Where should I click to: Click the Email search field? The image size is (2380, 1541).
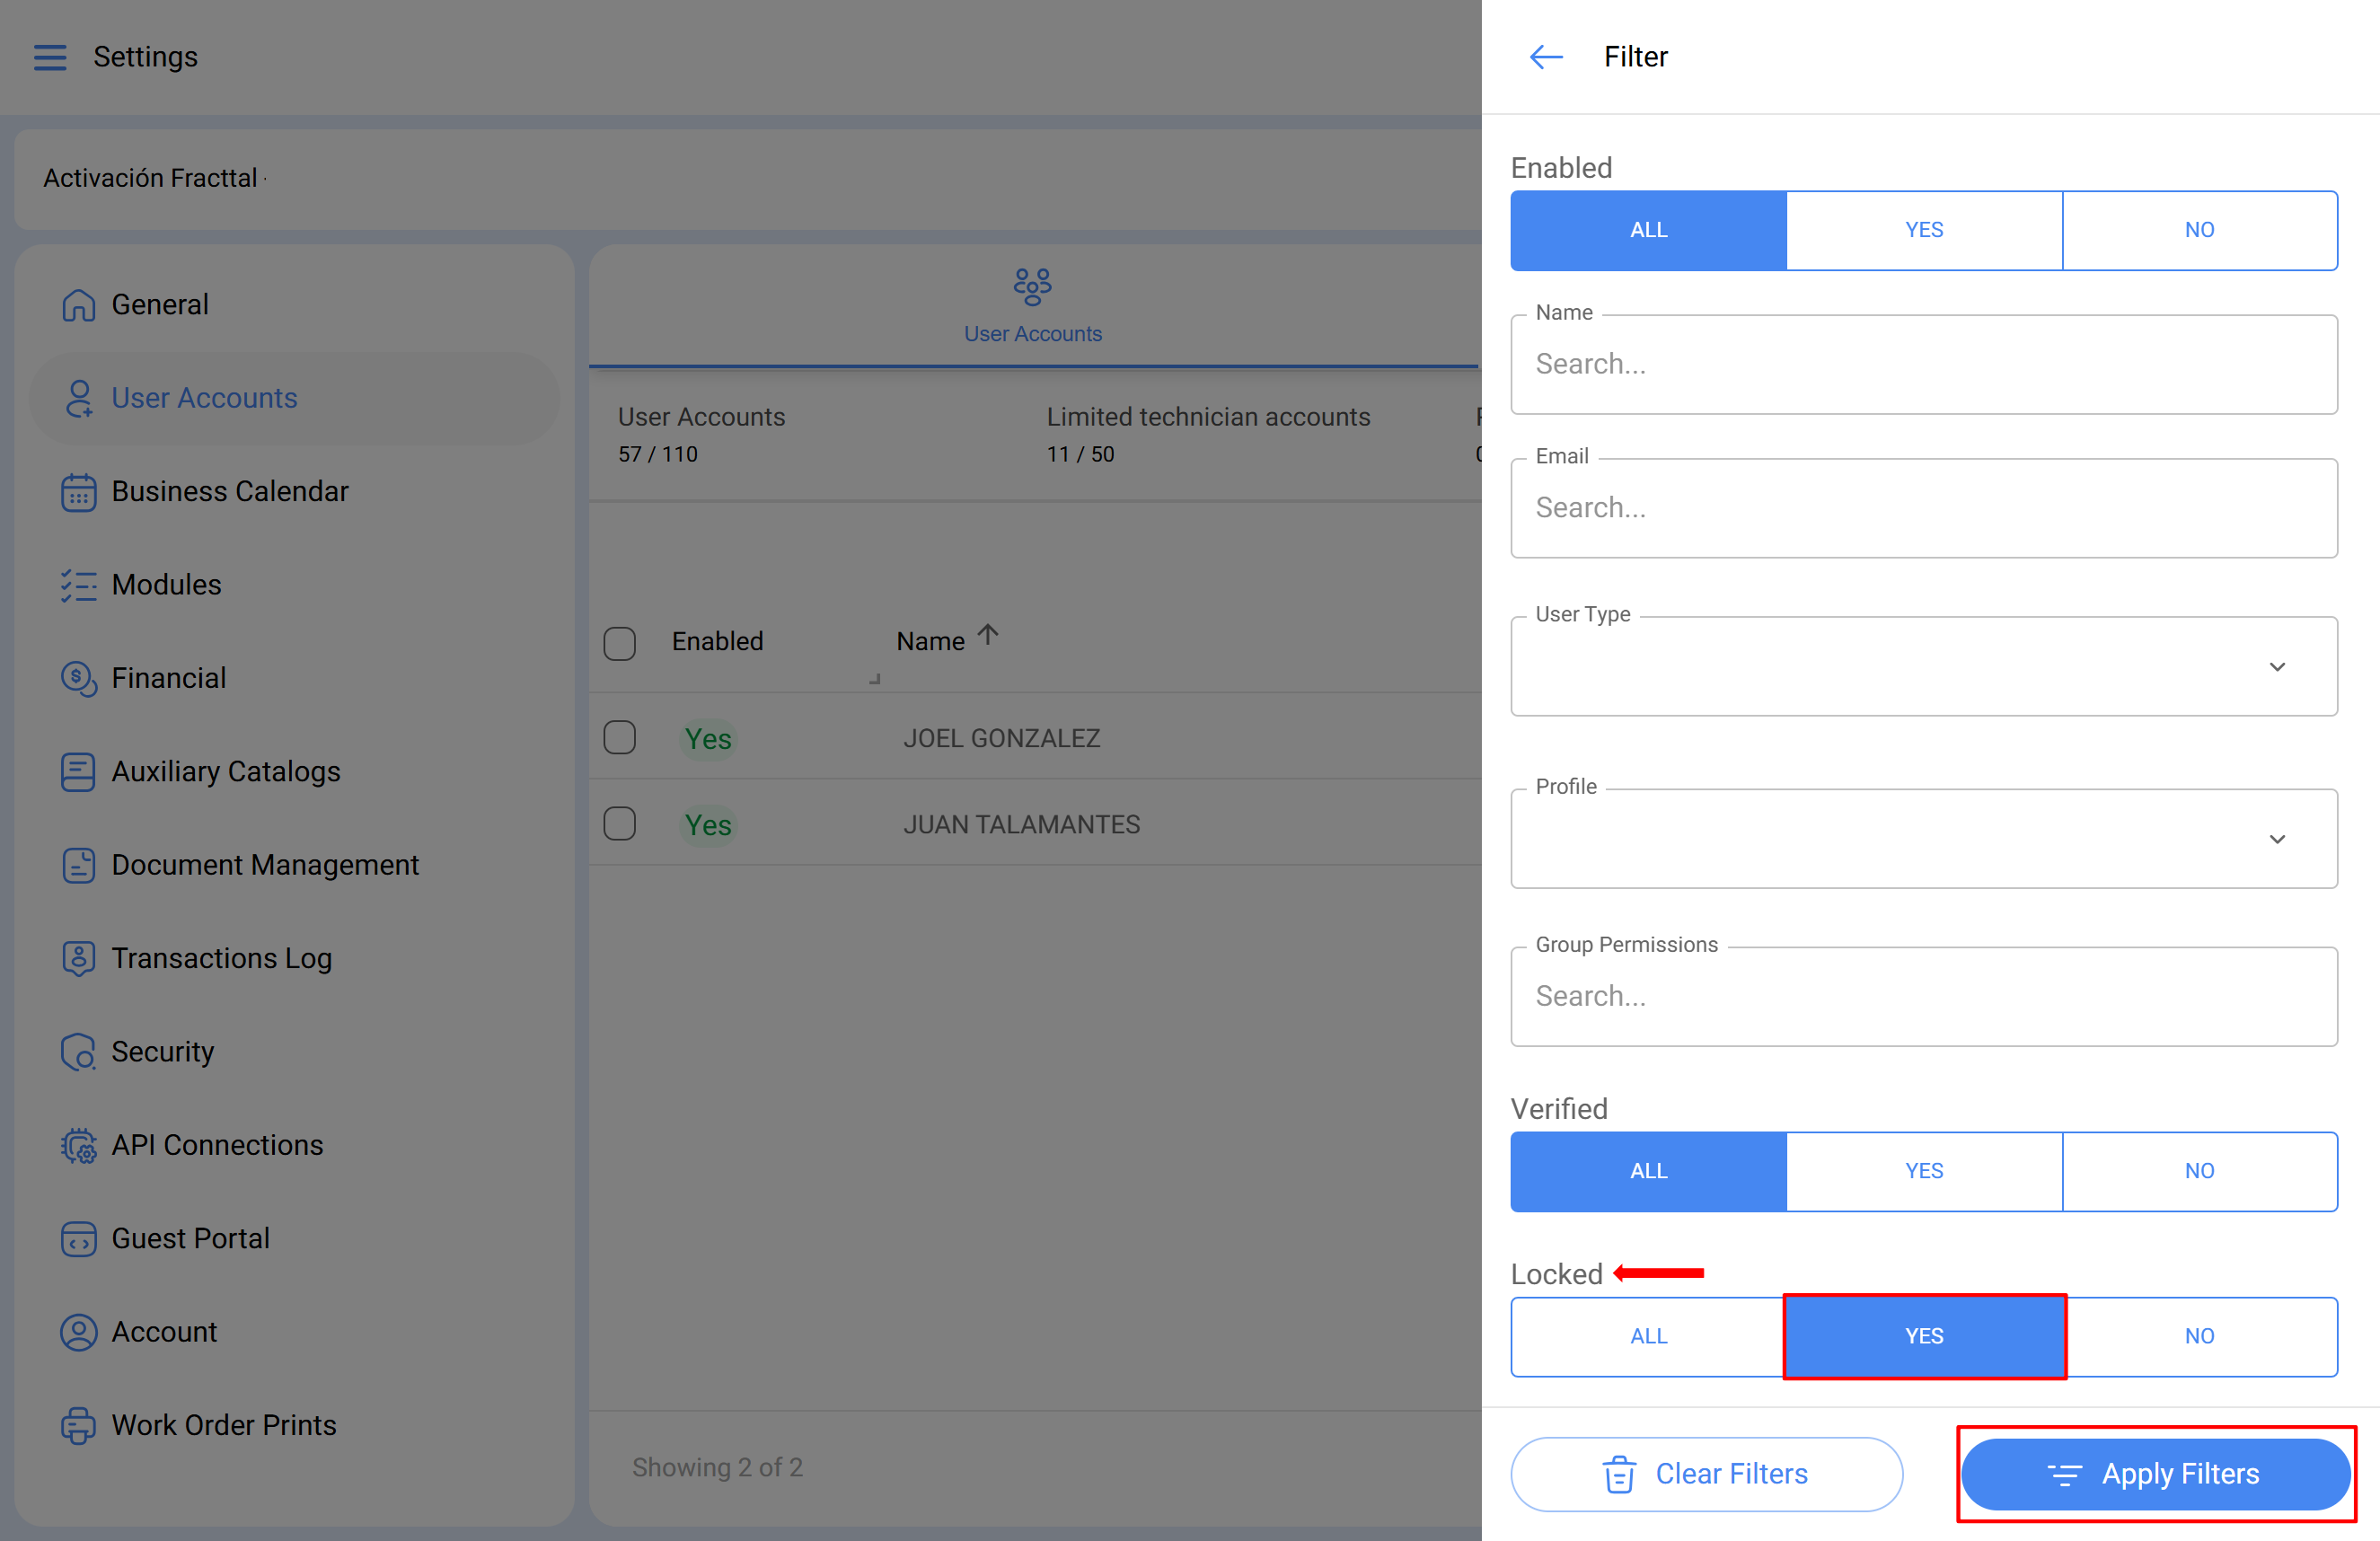tap(1923, 509)
